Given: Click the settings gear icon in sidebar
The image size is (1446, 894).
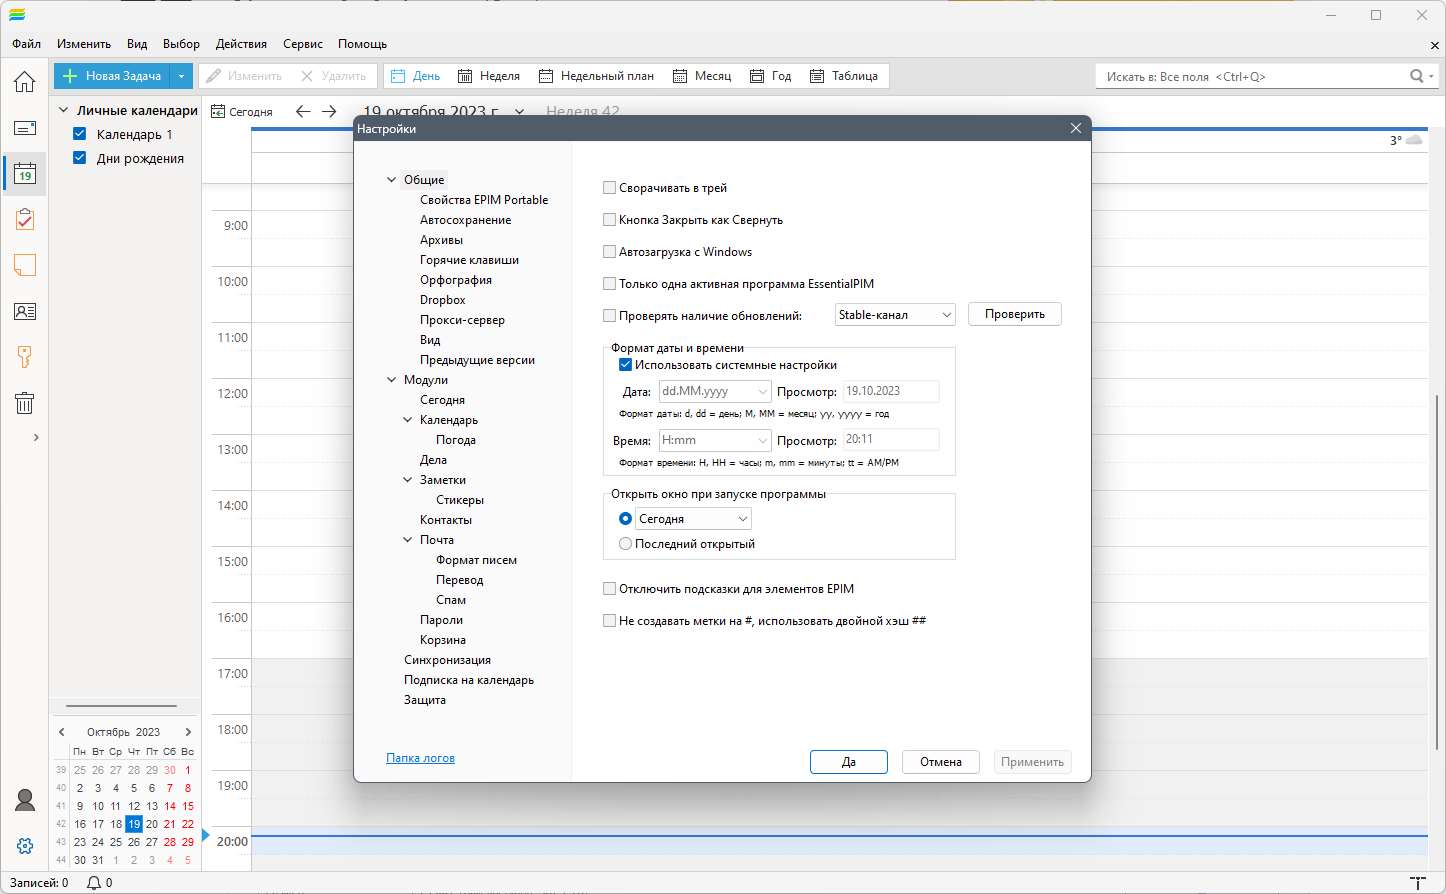Looking at the screenshot, I should click(x=25, y=846).
